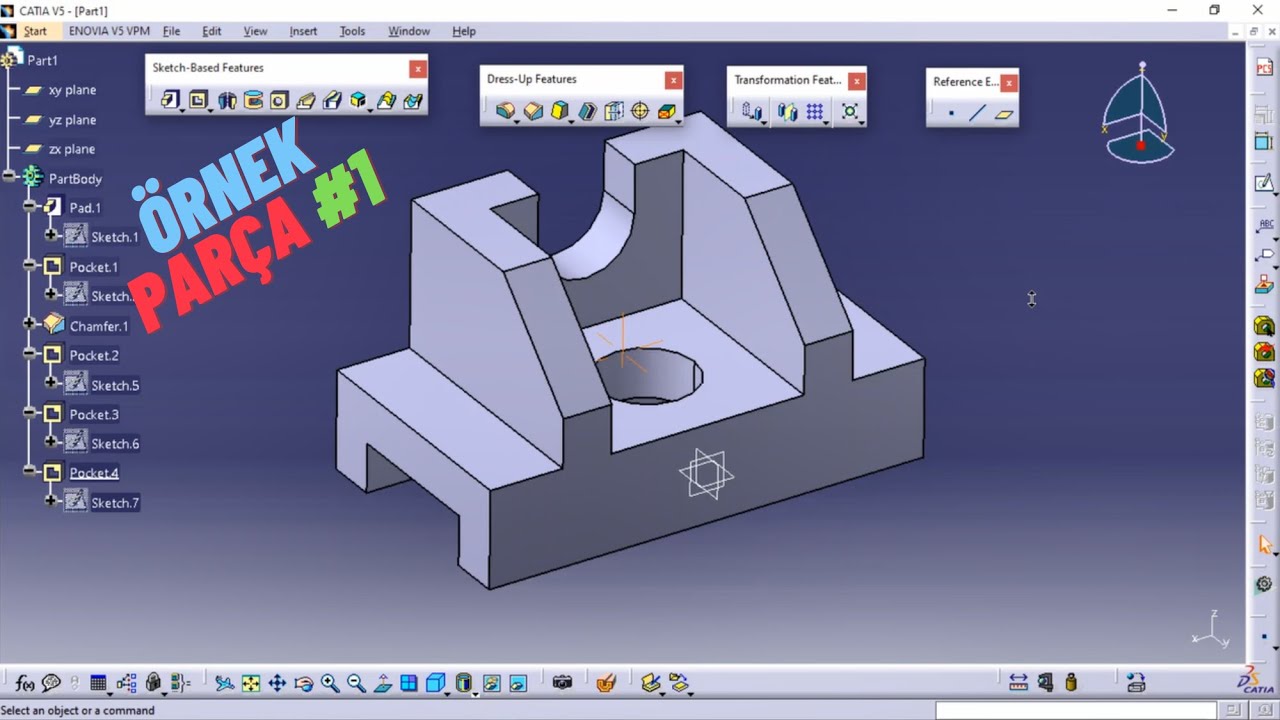
Task: Click the Capture camera icon
Action: click(x=562, y=682)
